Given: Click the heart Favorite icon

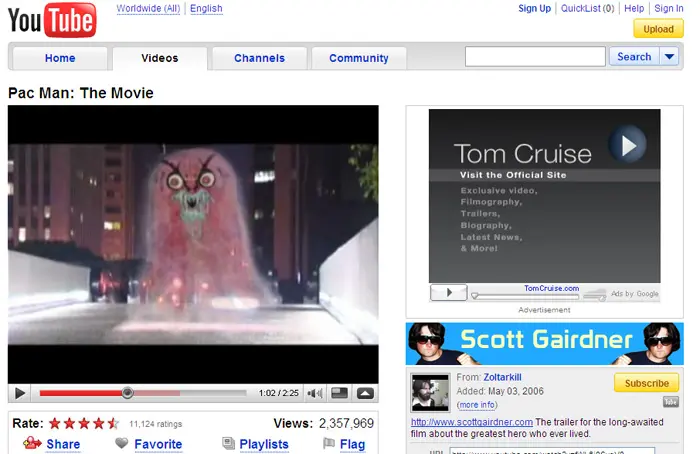Looking at the screenshot, I should 121,443.
